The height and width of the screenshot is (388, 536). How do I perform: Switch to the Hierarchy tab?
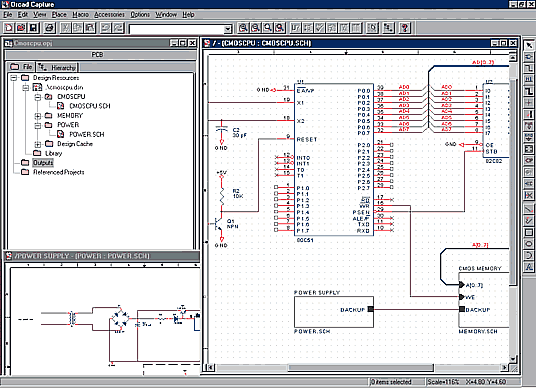point(57,67)
